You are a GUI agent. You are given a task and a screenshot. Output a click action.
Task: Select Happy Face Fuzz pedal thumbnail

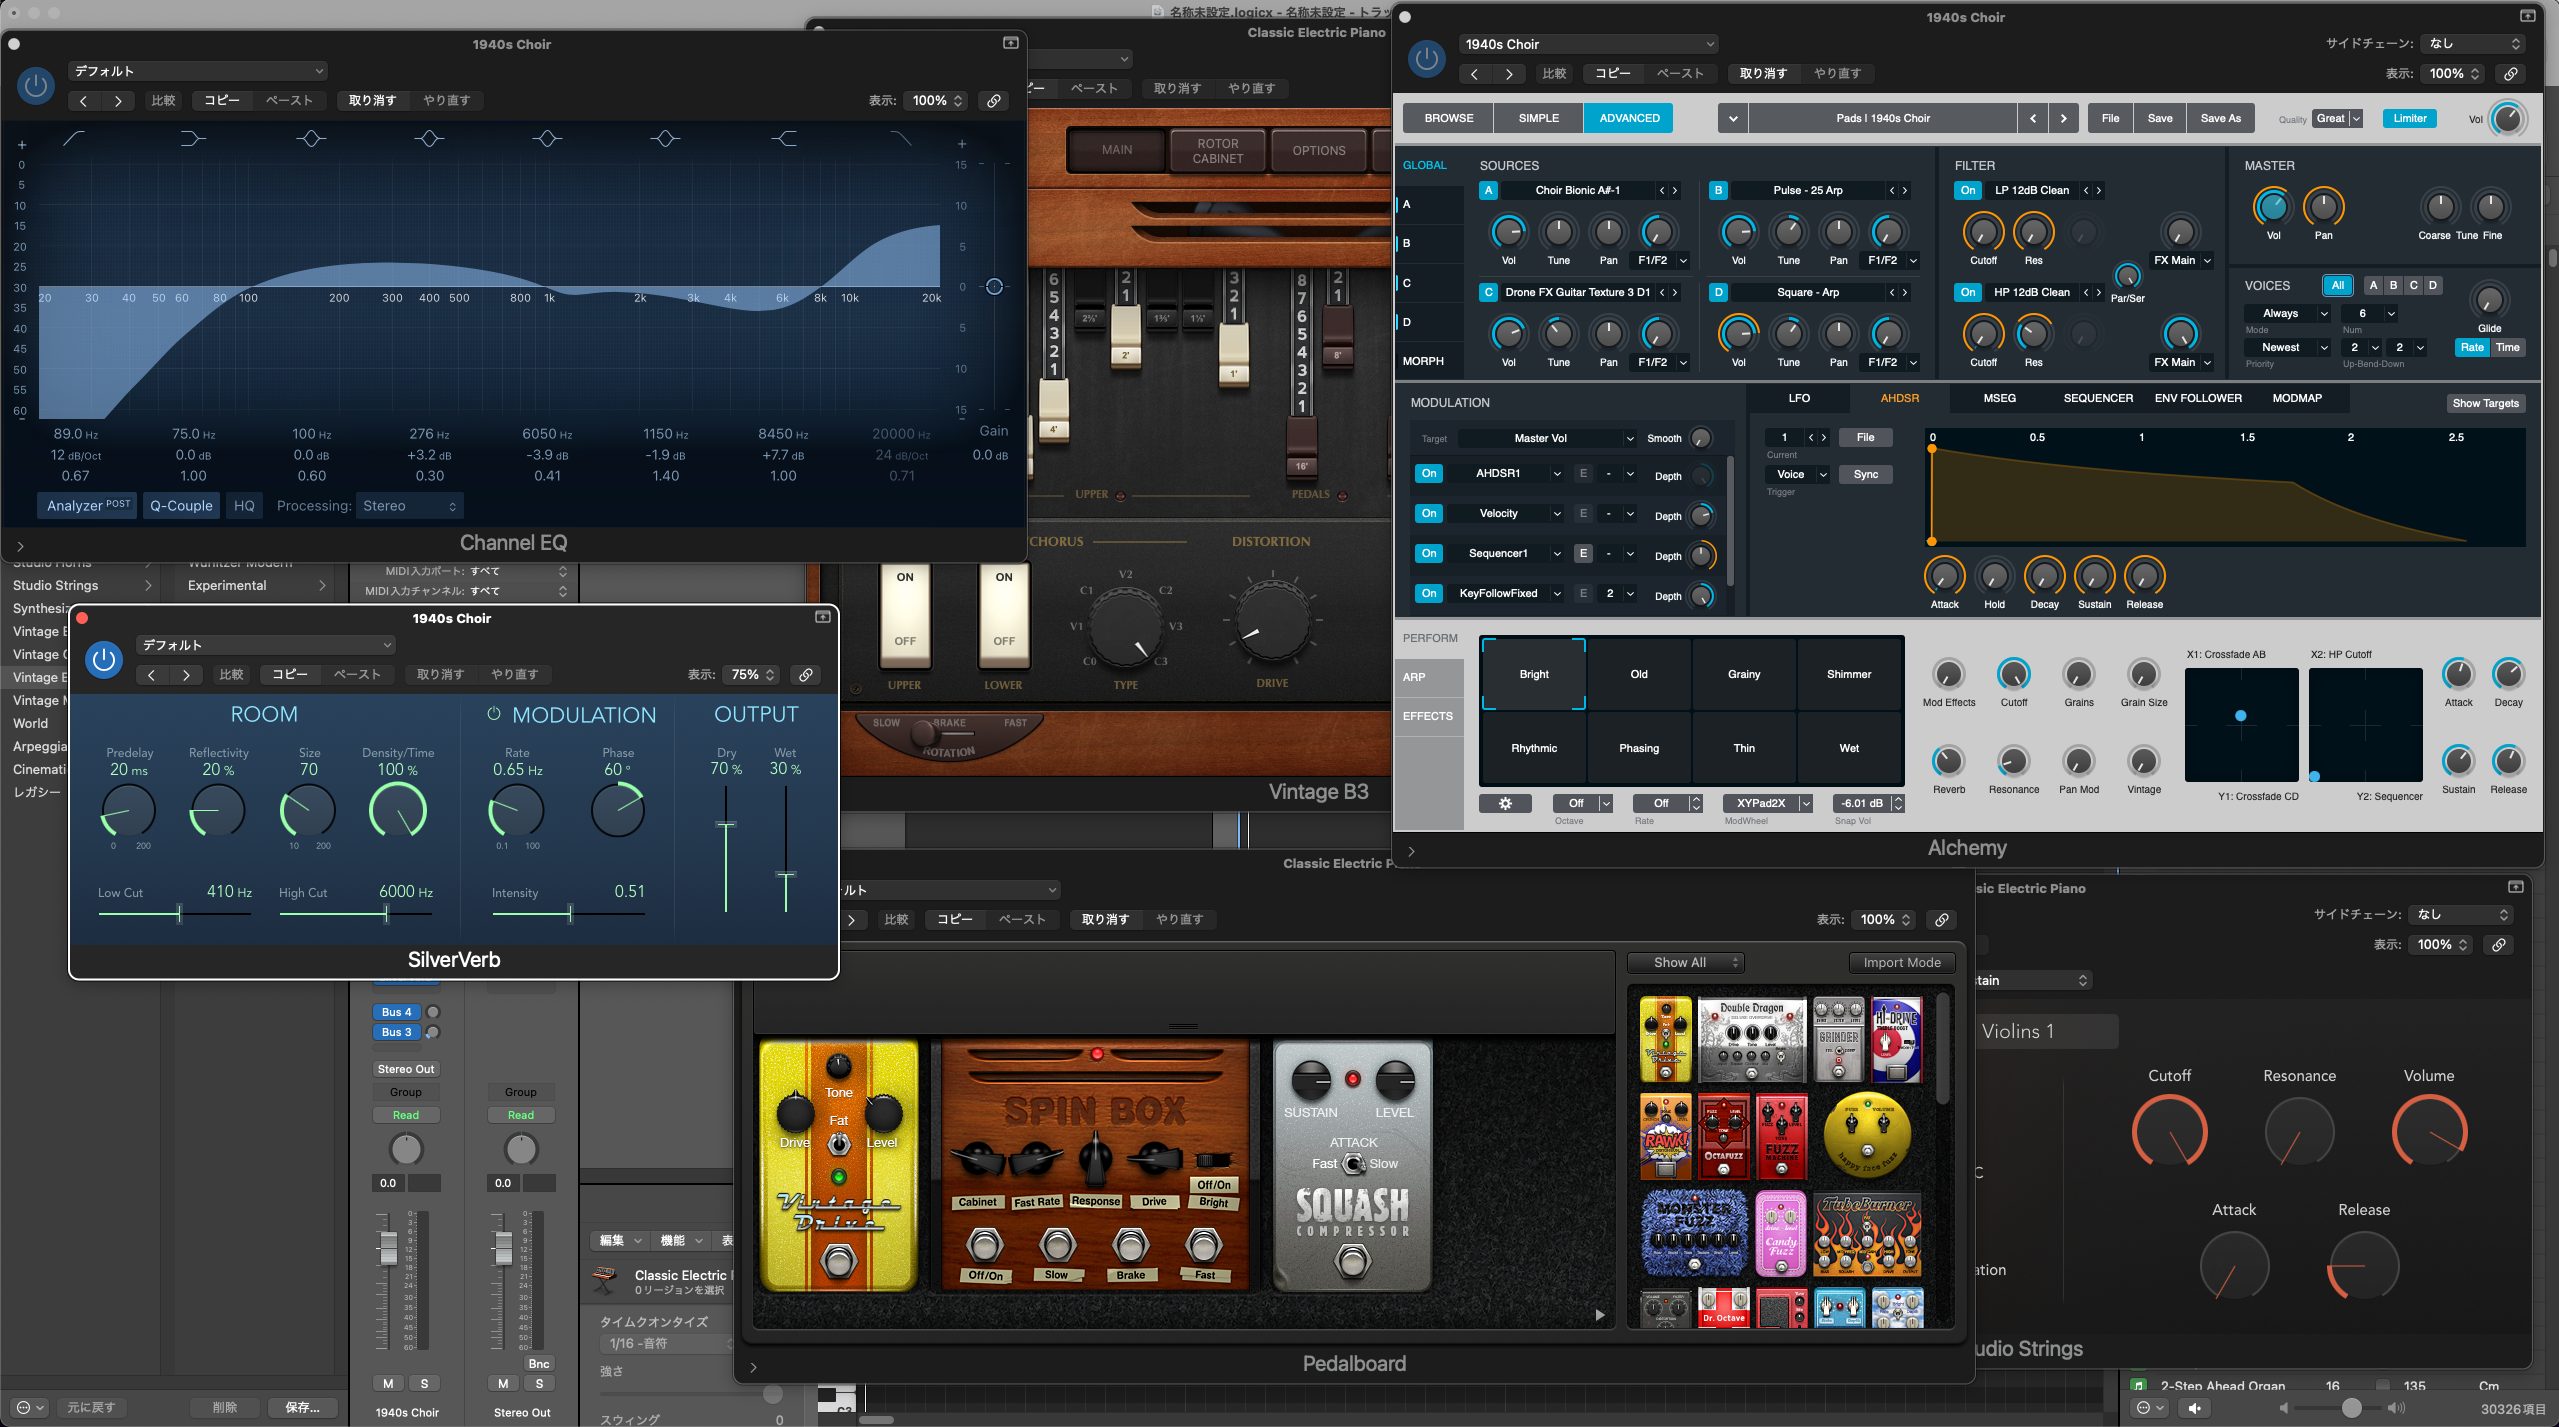coord(1866,1136)
